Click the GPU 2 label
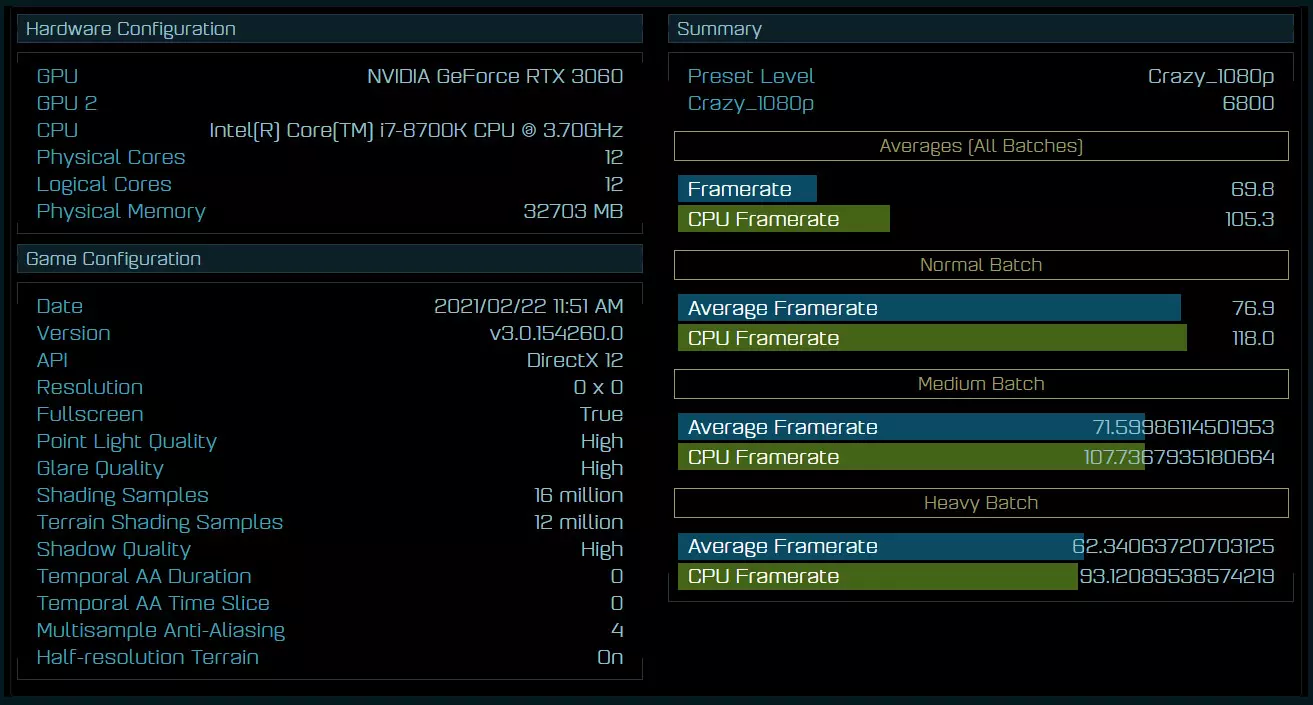 click(67, 103)
